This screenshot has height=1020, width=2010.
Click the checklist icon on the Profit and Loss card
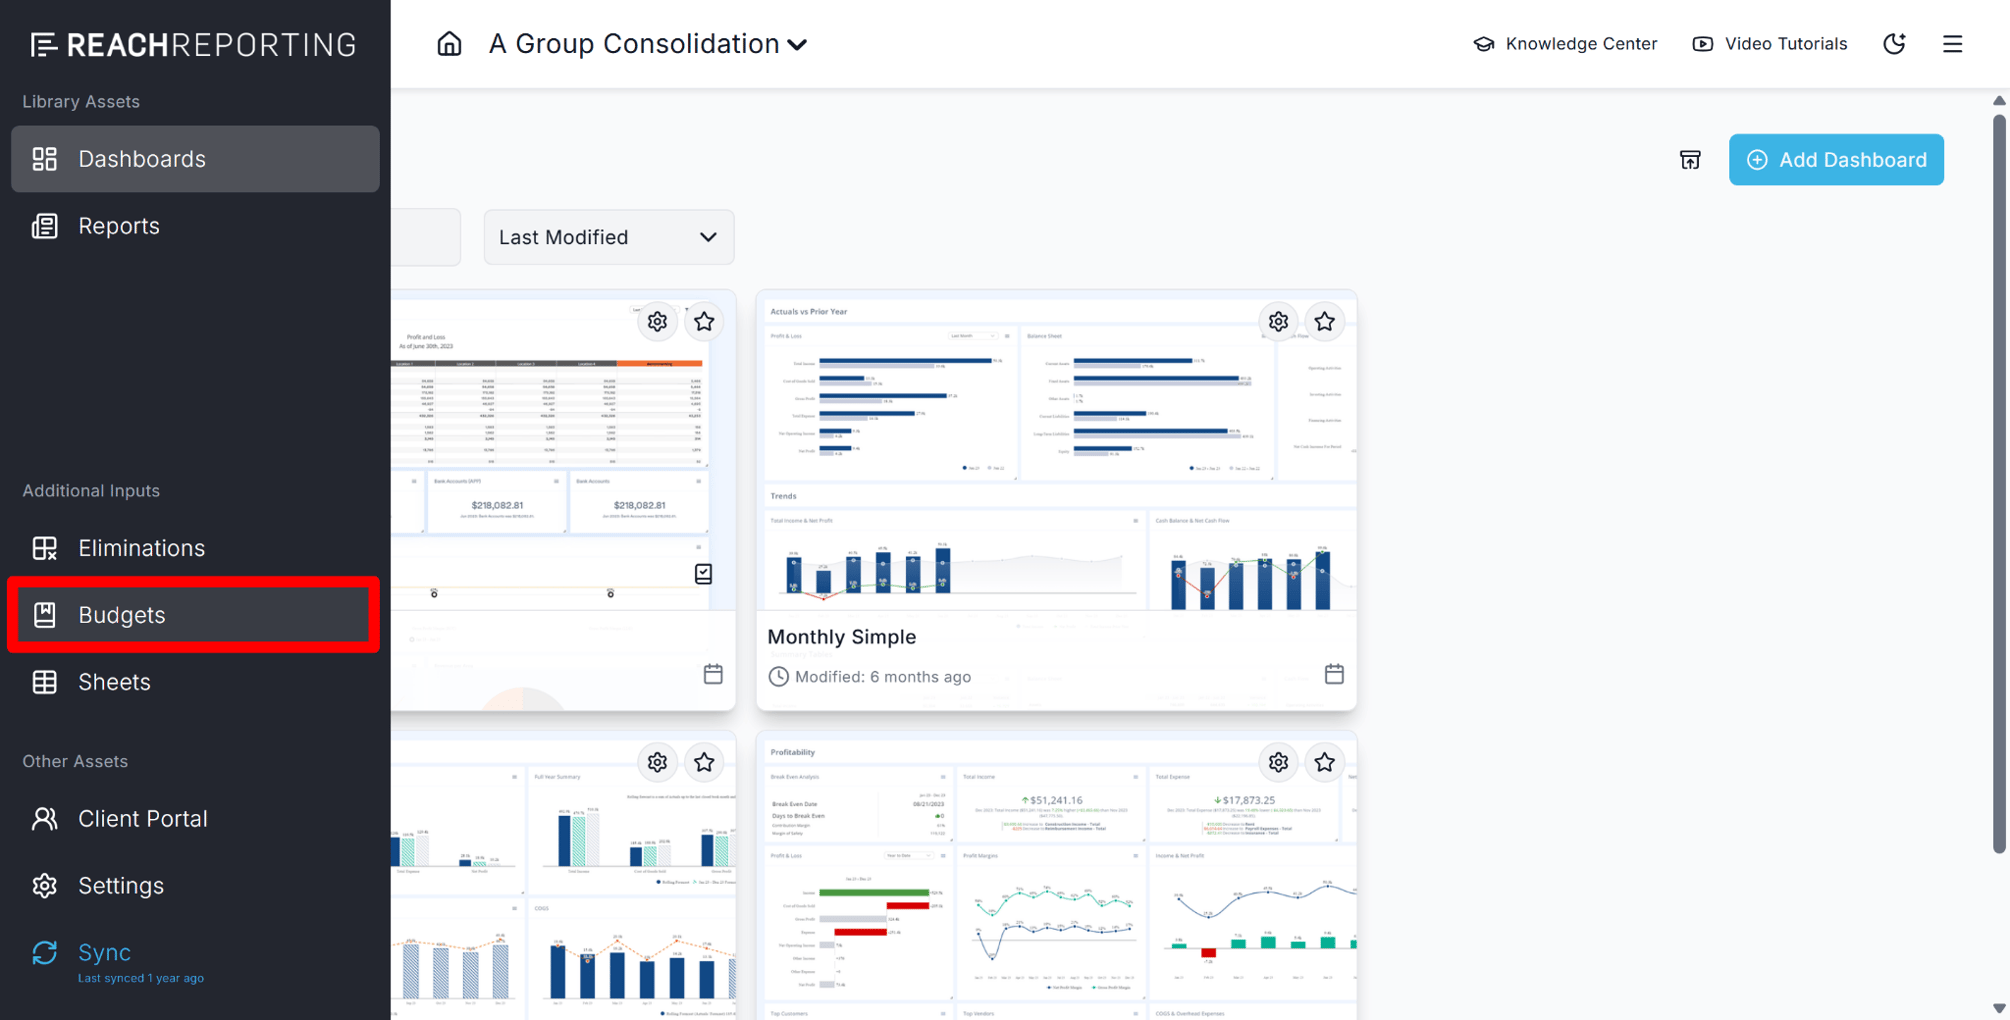704,574
